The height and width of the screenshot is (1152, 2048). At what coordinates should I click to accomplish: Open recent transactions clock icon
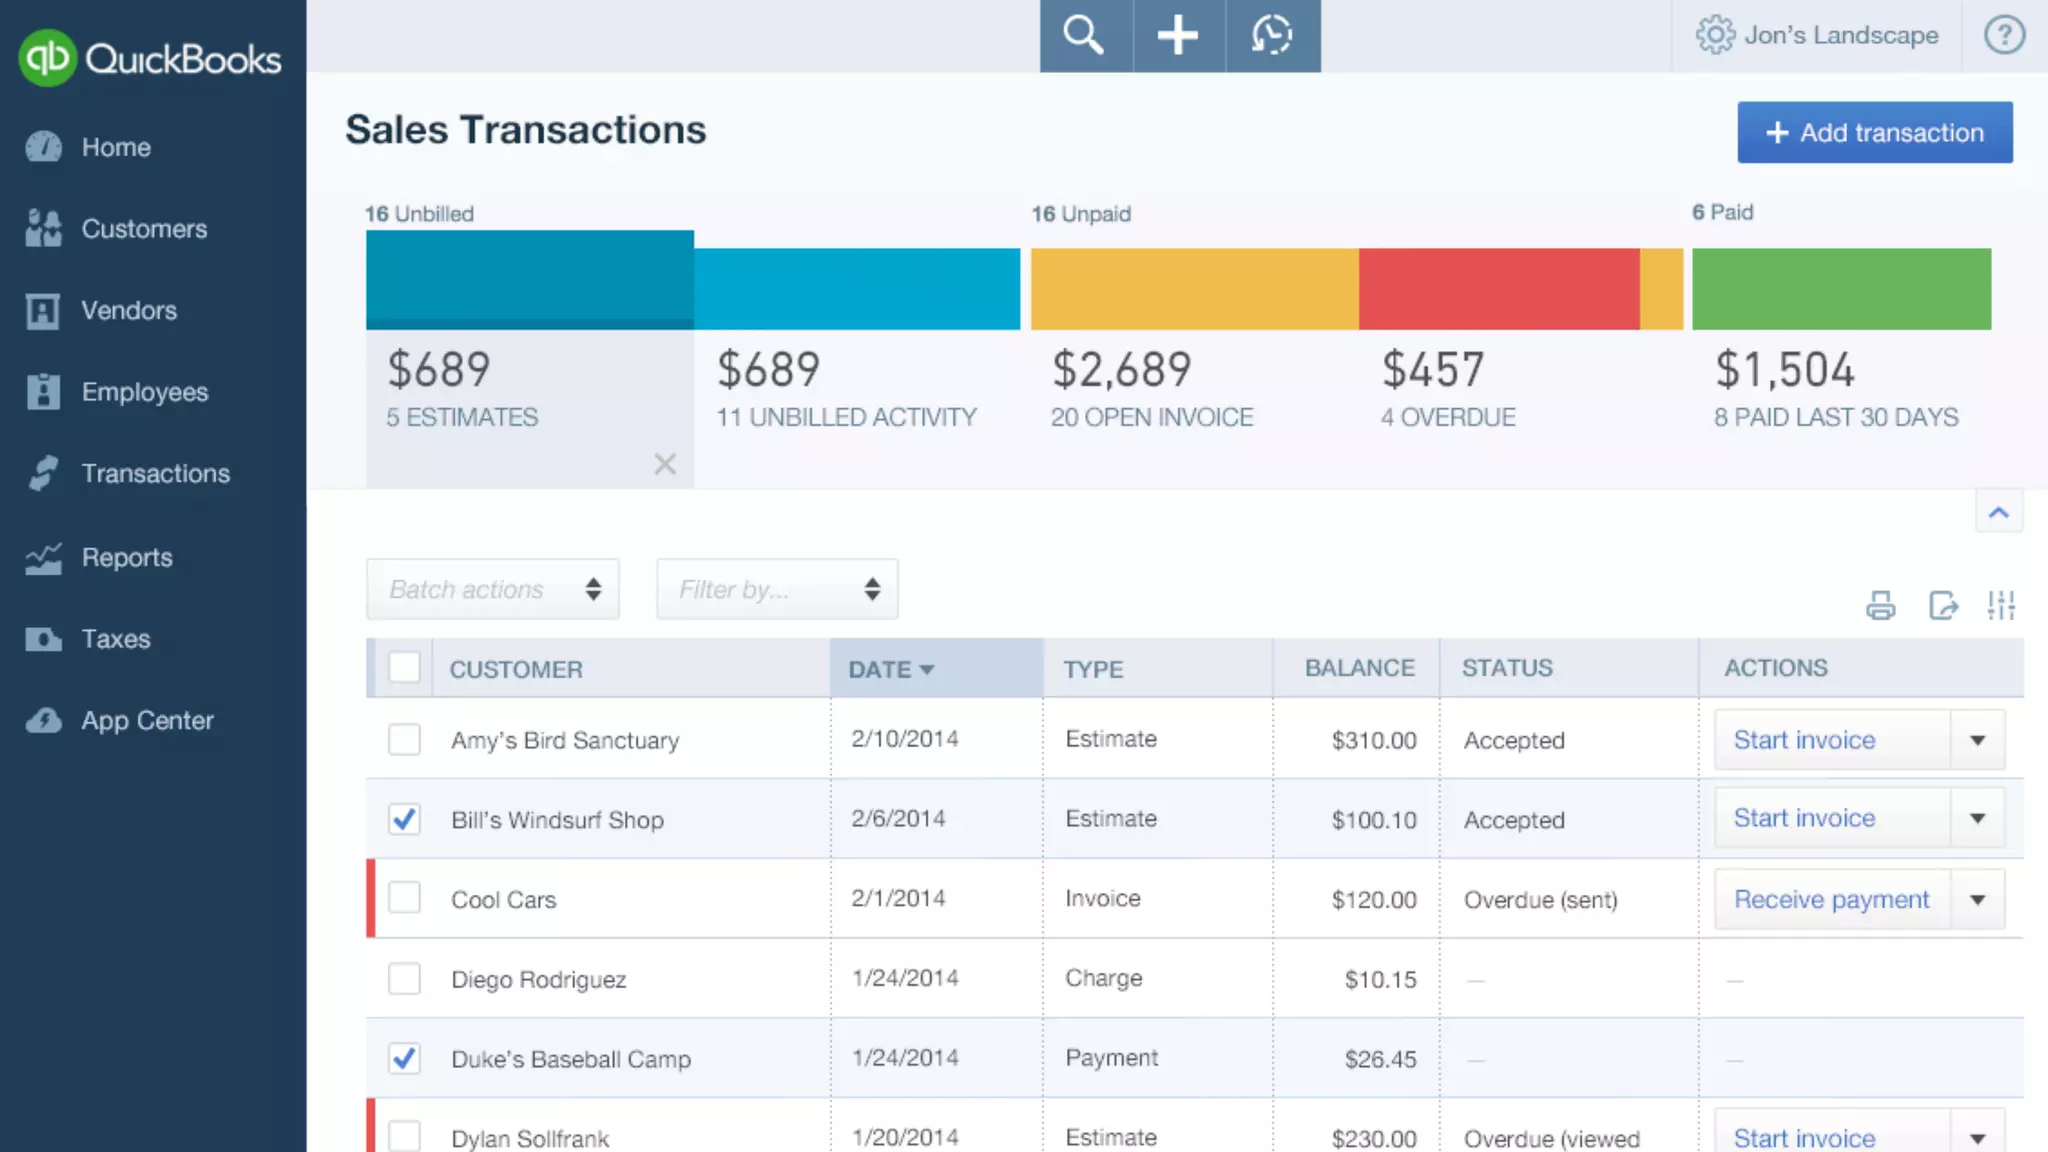point(1272,36)
